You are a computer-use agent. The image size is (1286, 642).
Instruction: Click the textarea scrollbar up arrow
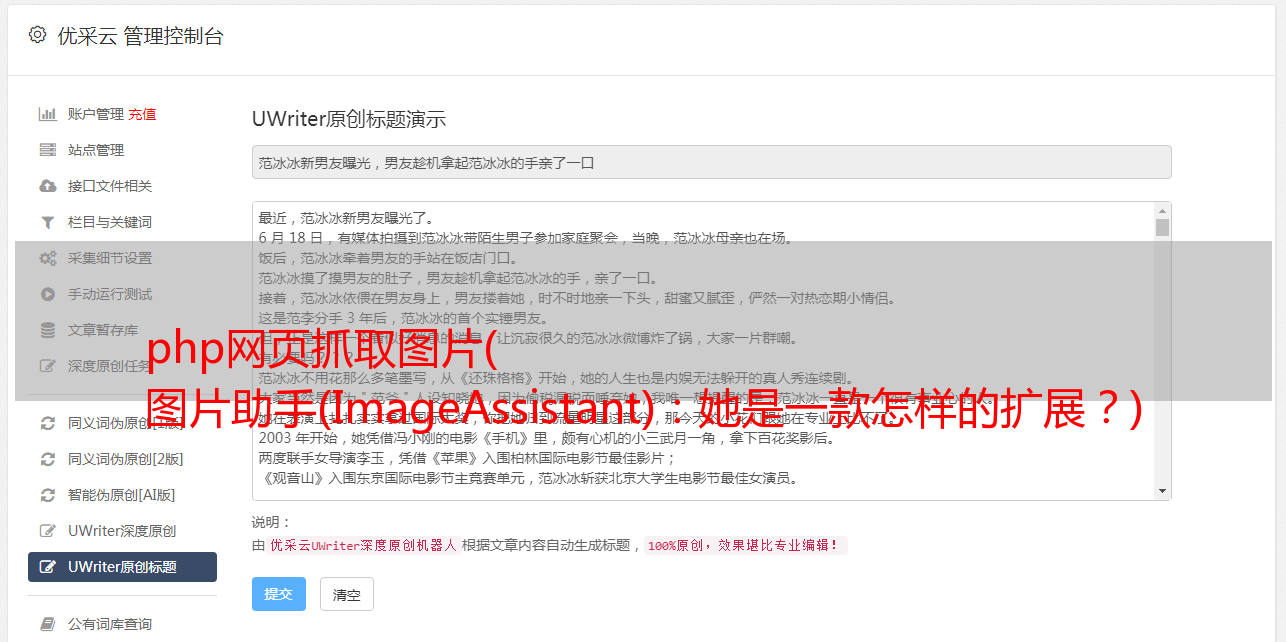1162,211
